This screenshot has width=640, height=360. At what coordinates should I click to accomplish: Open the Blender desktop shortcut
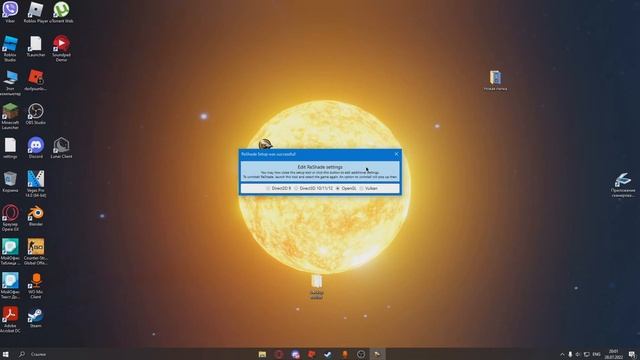(x=36, y=216)
